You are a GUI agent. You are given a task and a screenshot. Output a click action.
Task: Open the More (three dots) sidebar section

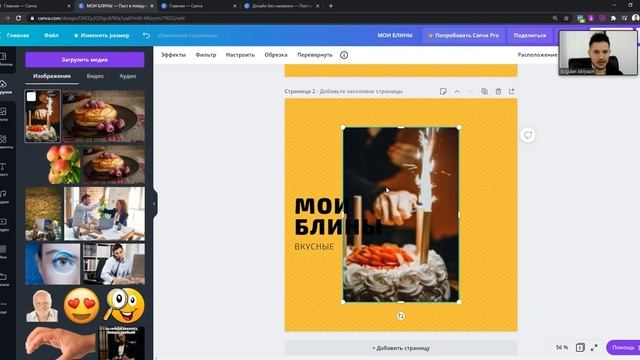[4, 307]
